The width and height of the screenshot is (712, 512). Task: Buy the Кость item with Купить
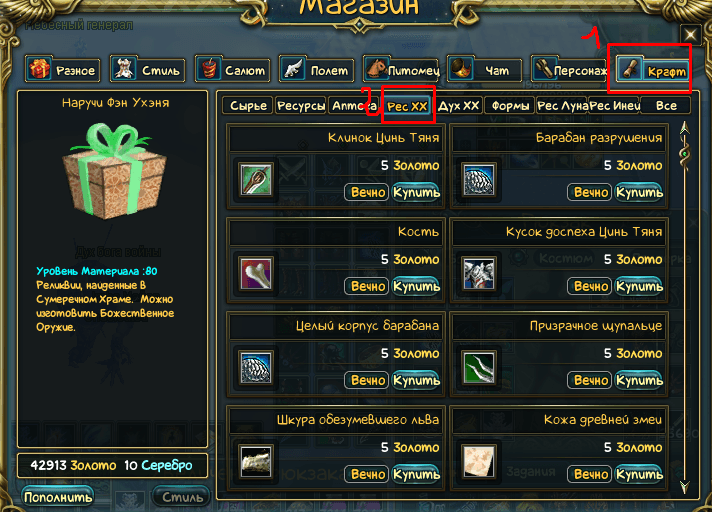click(x=416, y=286)
